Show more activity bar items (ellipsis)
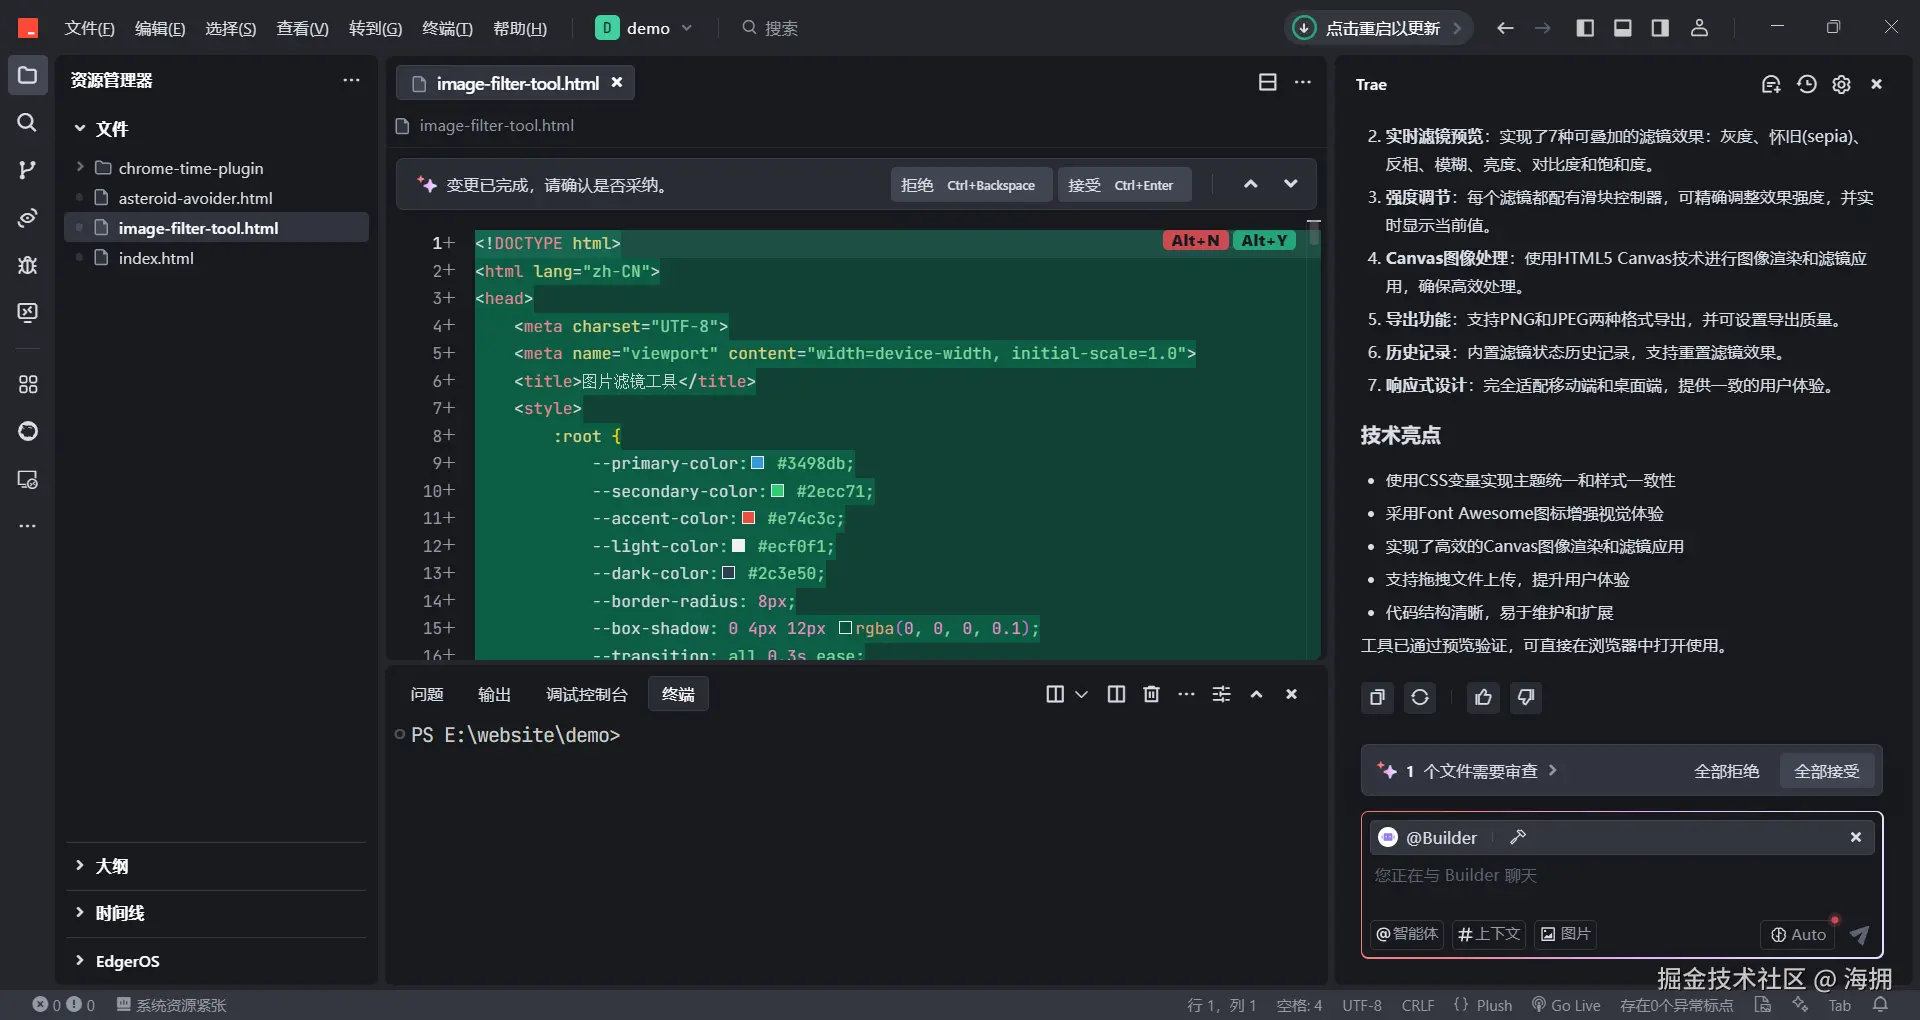Image resolution: width=1920 pixels, height=1020 pixels. click(x=28, y=526)
